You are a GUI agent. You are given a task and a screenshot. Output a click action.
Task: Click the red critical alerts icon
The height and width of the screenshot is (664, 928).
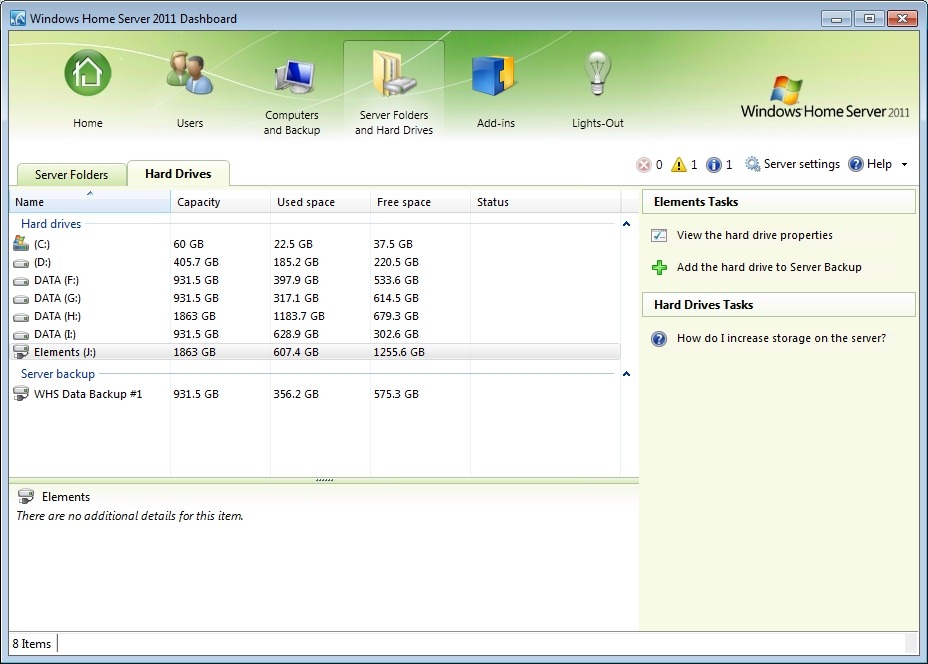pyautogui.click(x=644, y=165)
